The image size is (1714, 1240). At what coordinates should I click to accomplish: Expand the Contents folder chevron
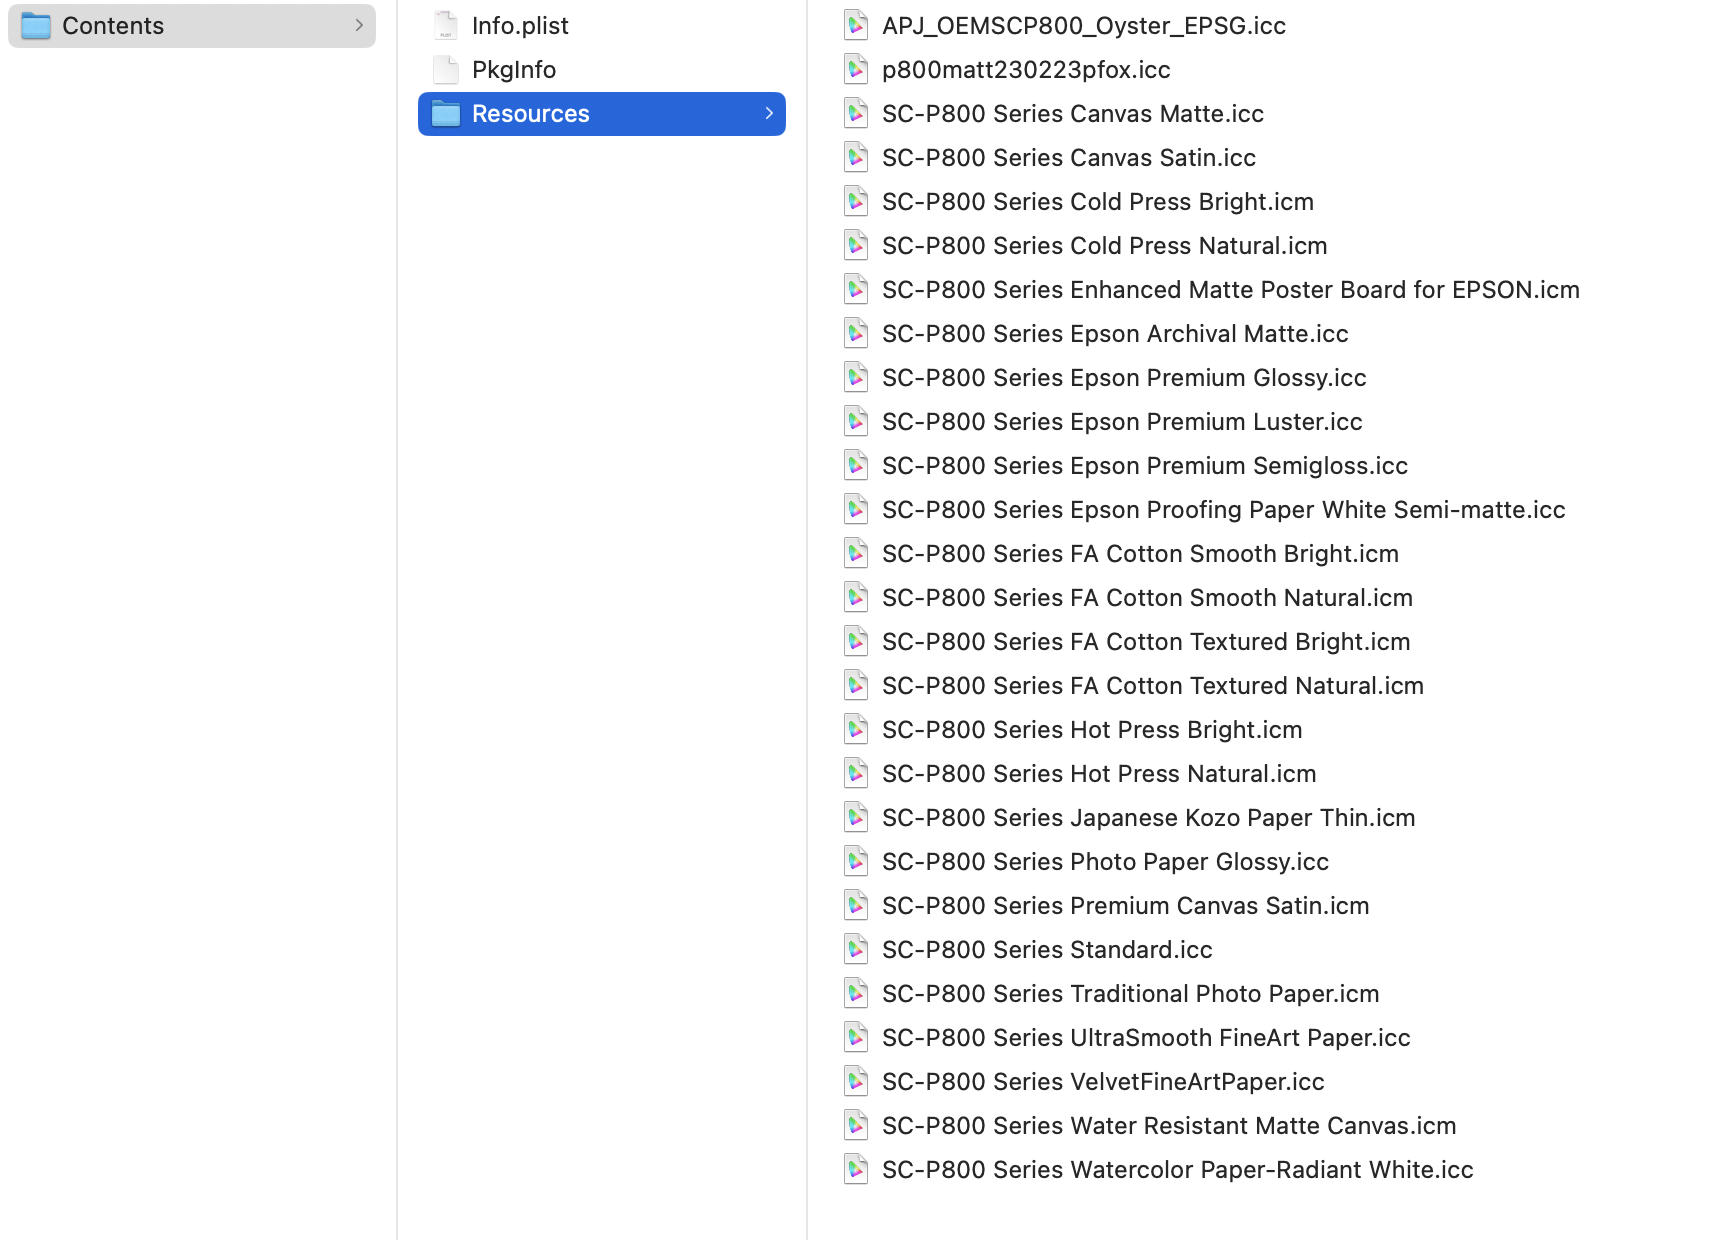pos(360,25)
